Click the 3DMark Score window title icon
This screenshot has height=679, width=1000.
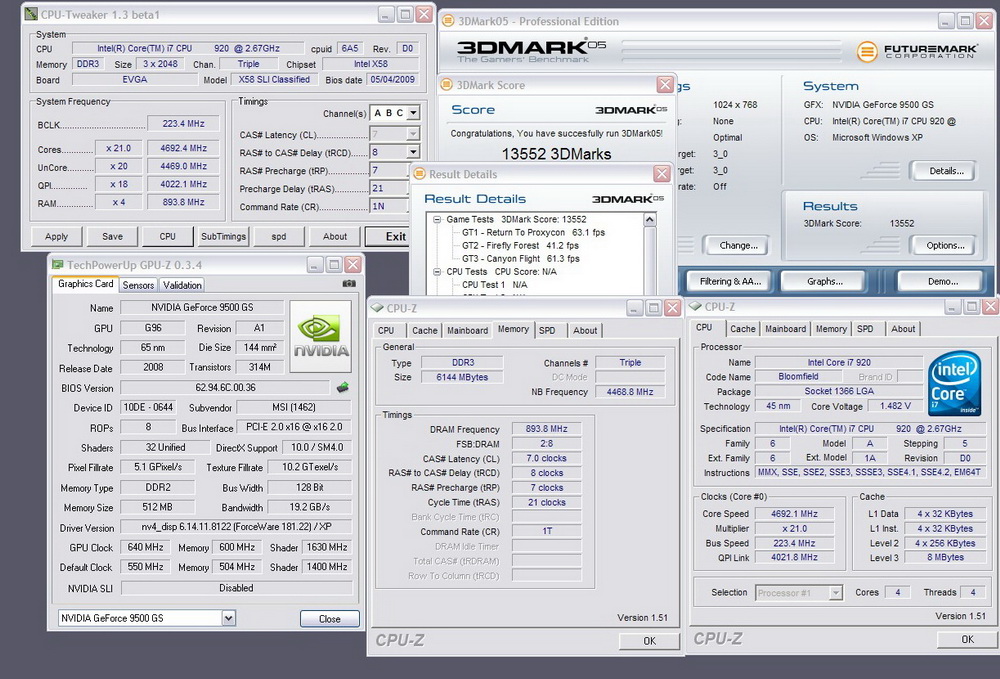coord(447,85)
